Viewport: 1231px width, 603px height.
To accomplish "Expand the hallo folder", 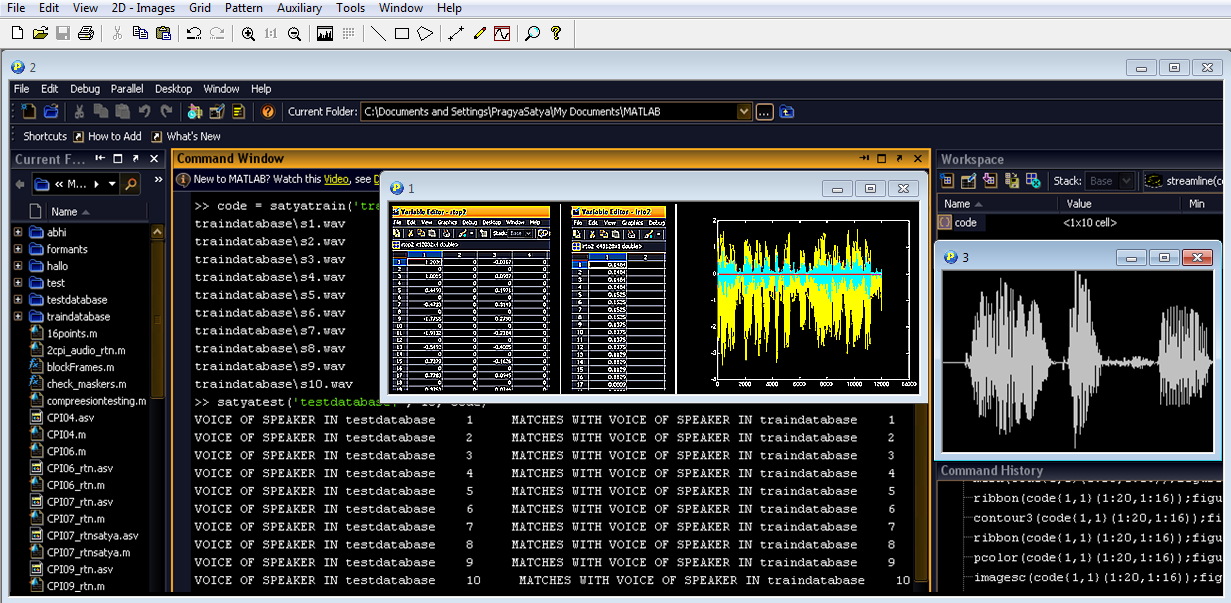I will point(18,266).
